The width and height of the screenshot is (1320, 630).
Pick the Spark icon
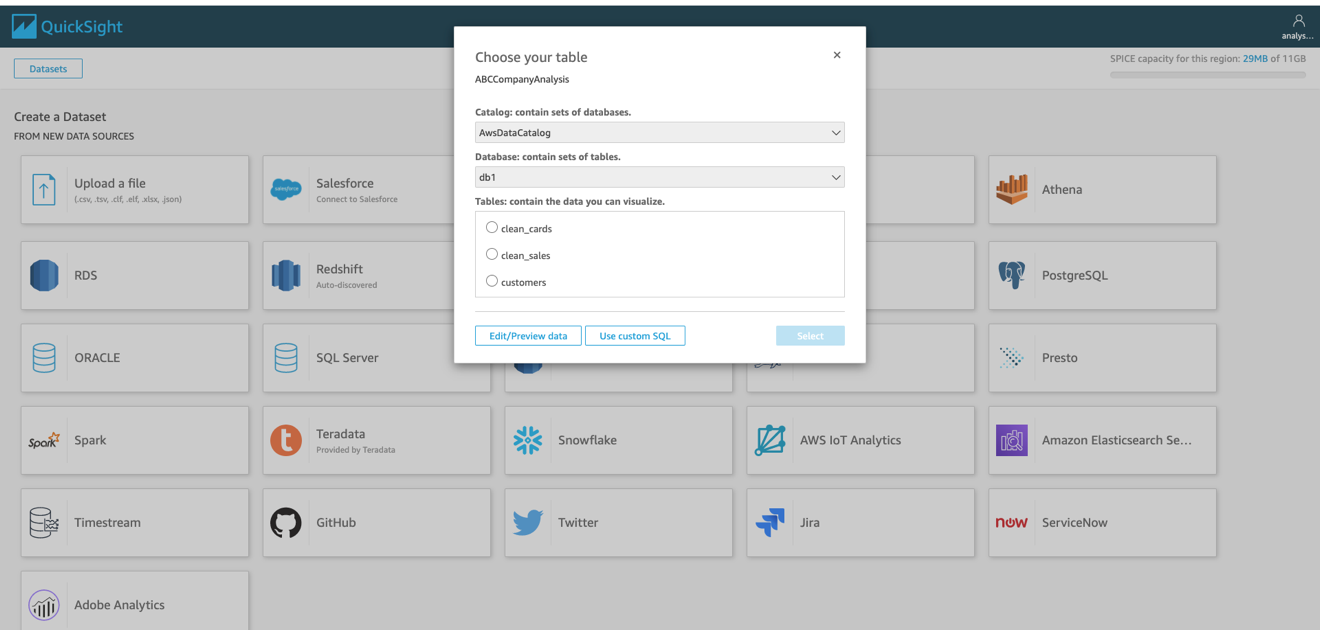coord(44,440)
